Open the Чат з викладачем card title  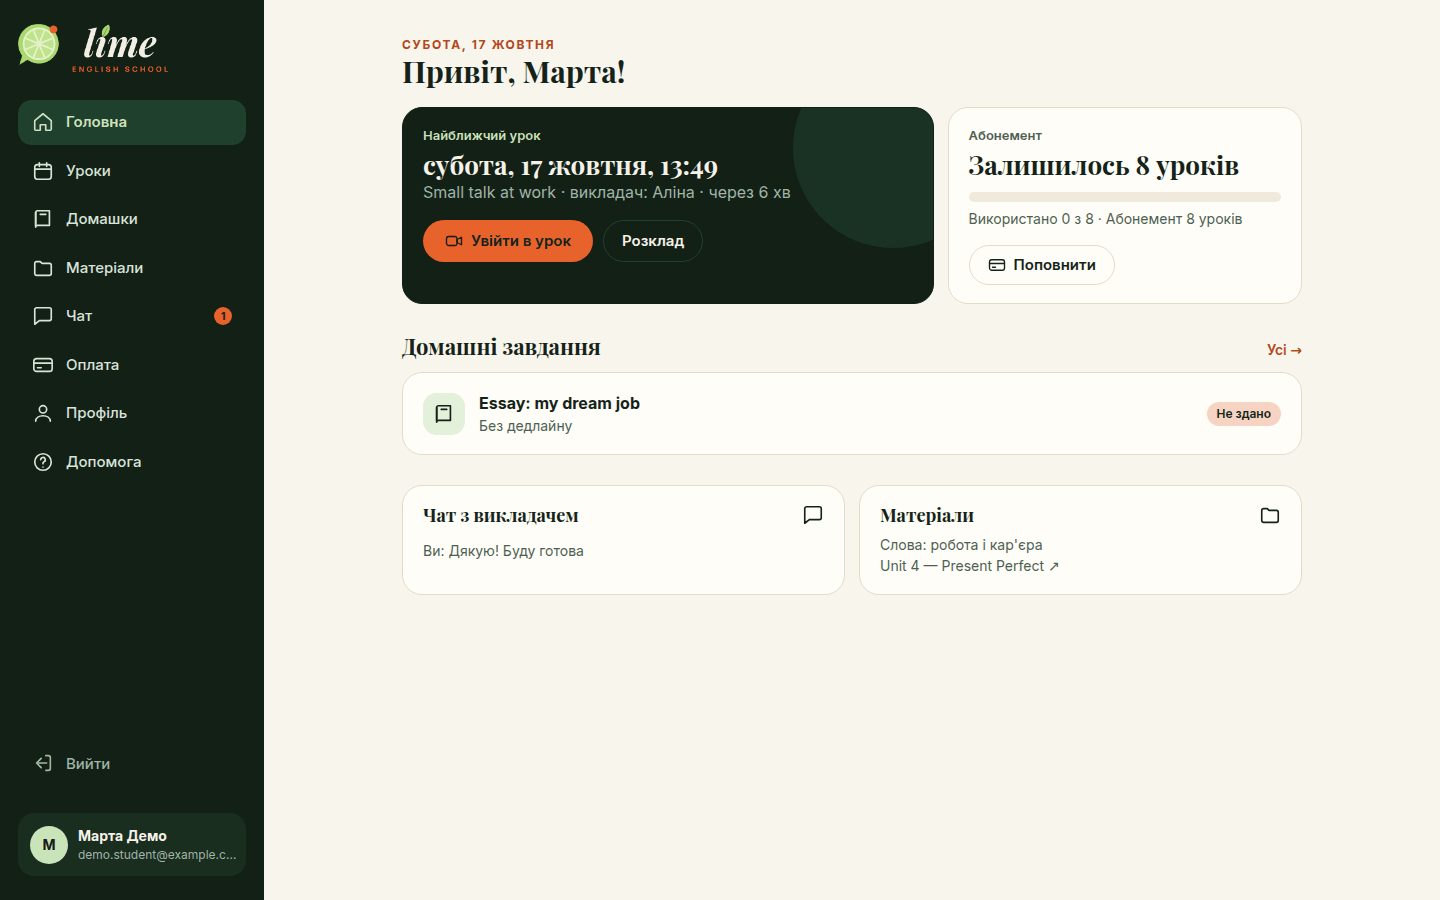tap(501, 516)
